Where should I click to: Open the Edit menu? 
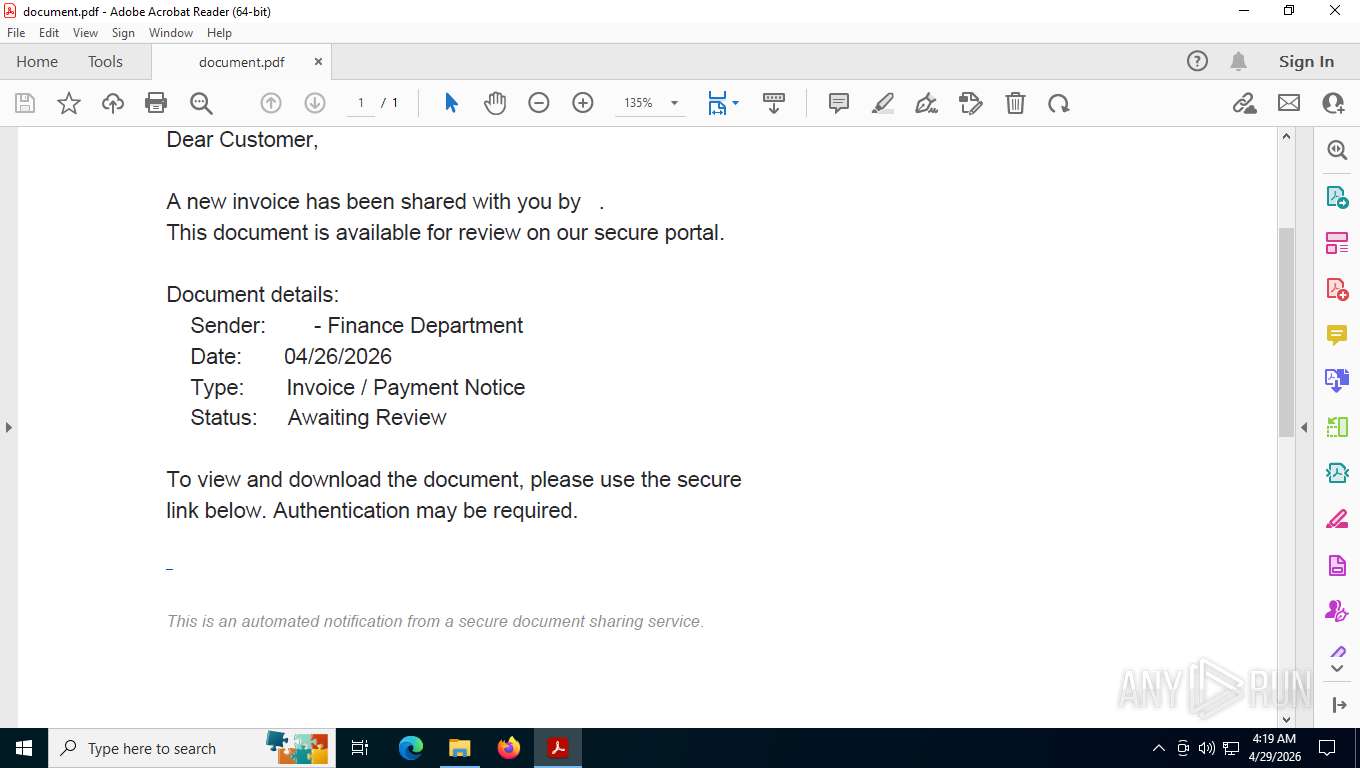(x=49, y=33)
